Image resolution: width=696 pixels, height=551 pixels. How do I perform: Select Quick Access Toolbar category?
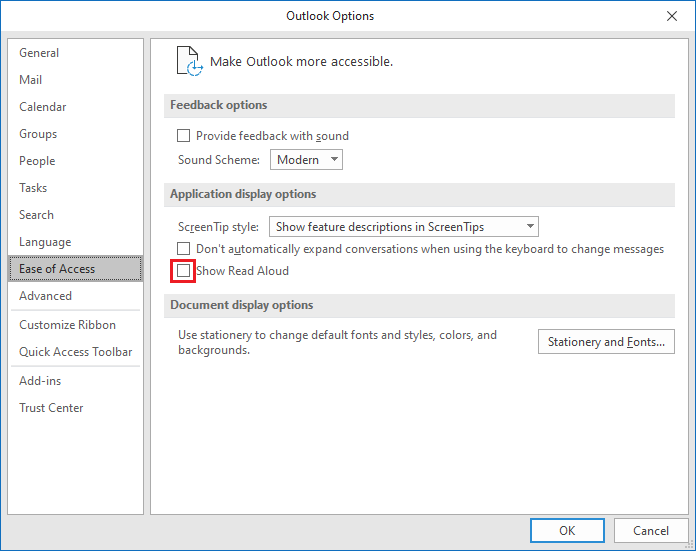click(75, 352)
